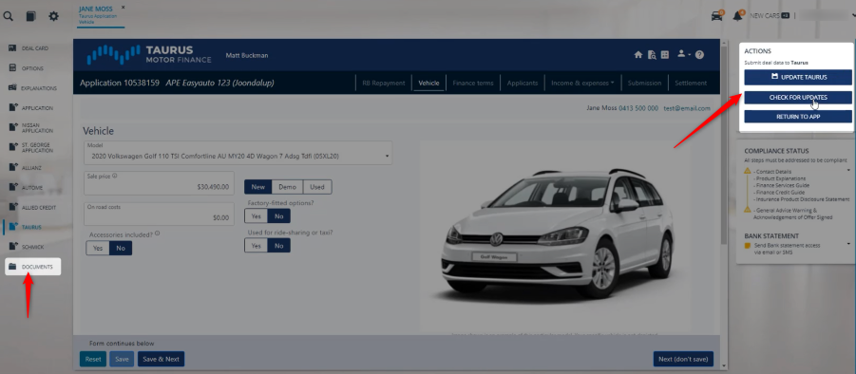Set Factory-fitted options to Yes

click(256, 216)
